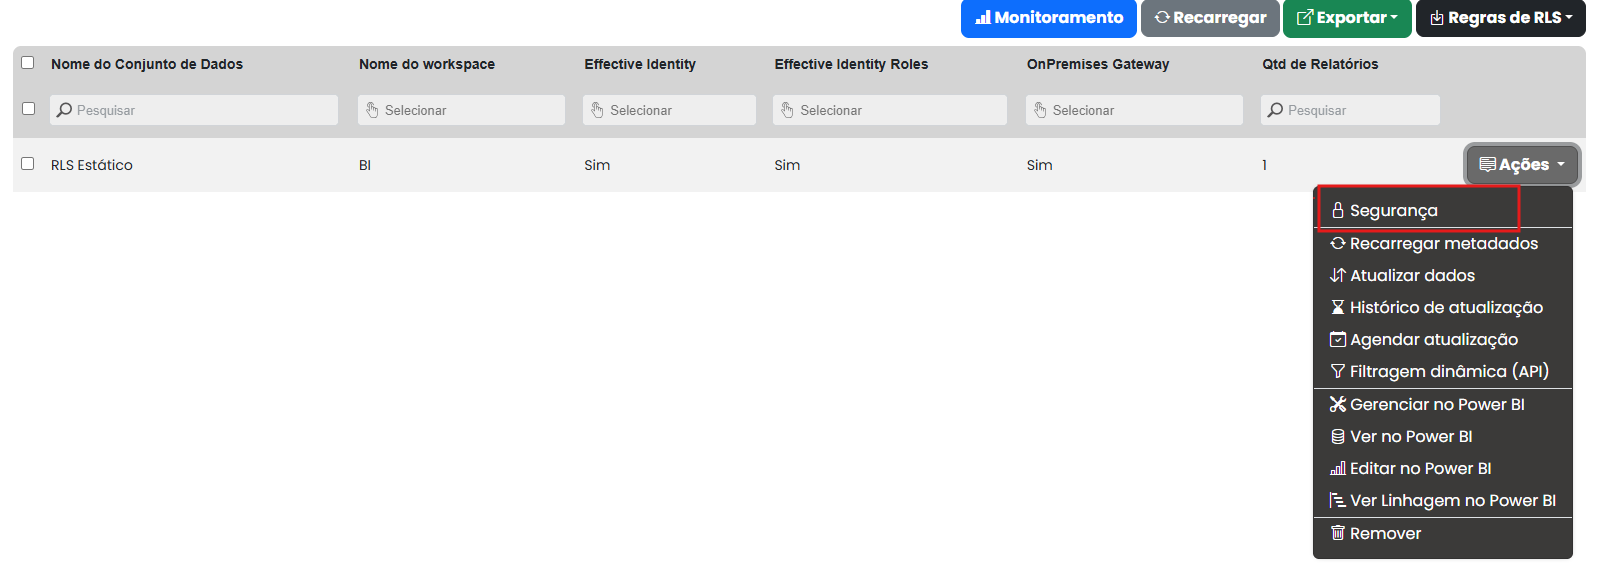Click the trash icon next to Remover
This screenshot has width=1609, height=569.
pyautogui.click(x=1337, y=533)
